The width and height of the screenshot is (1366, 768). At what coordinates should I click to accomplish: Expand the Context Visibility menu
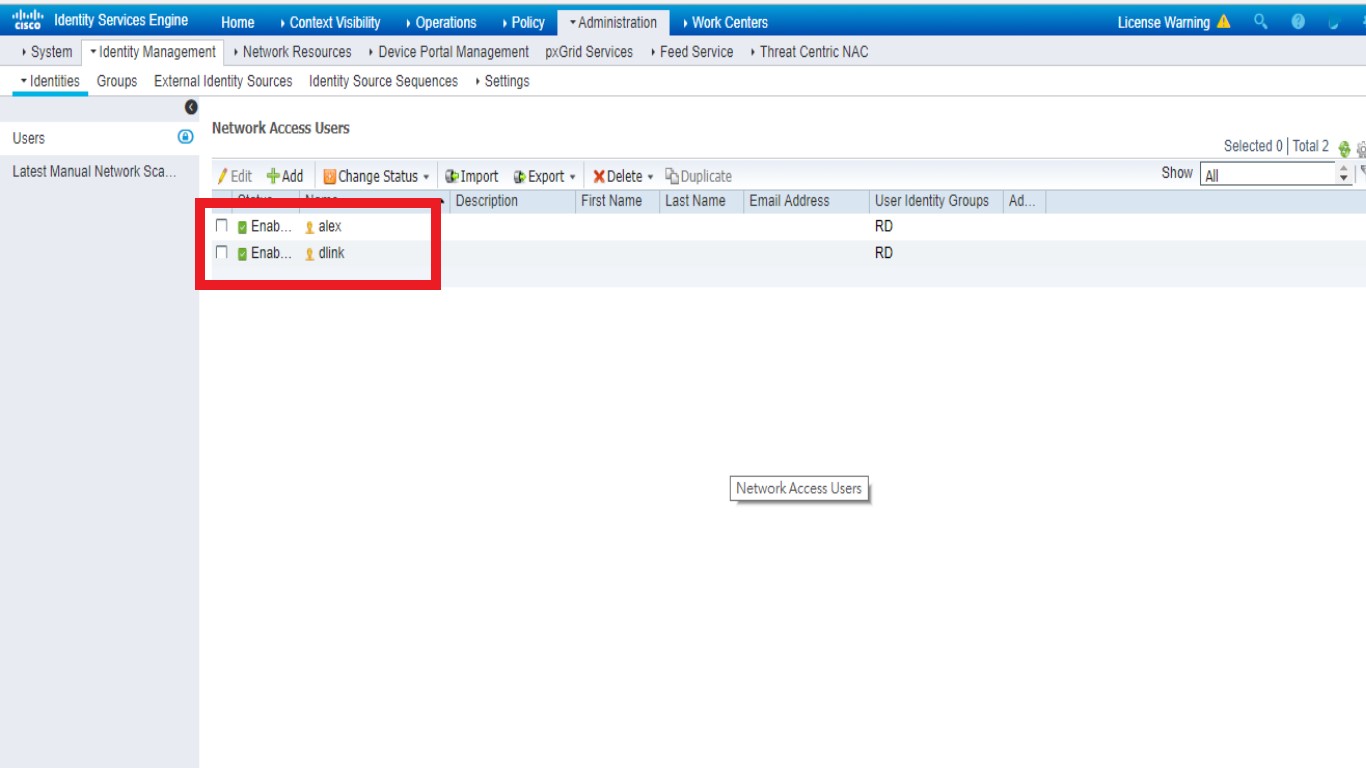(x=331, y=22)
